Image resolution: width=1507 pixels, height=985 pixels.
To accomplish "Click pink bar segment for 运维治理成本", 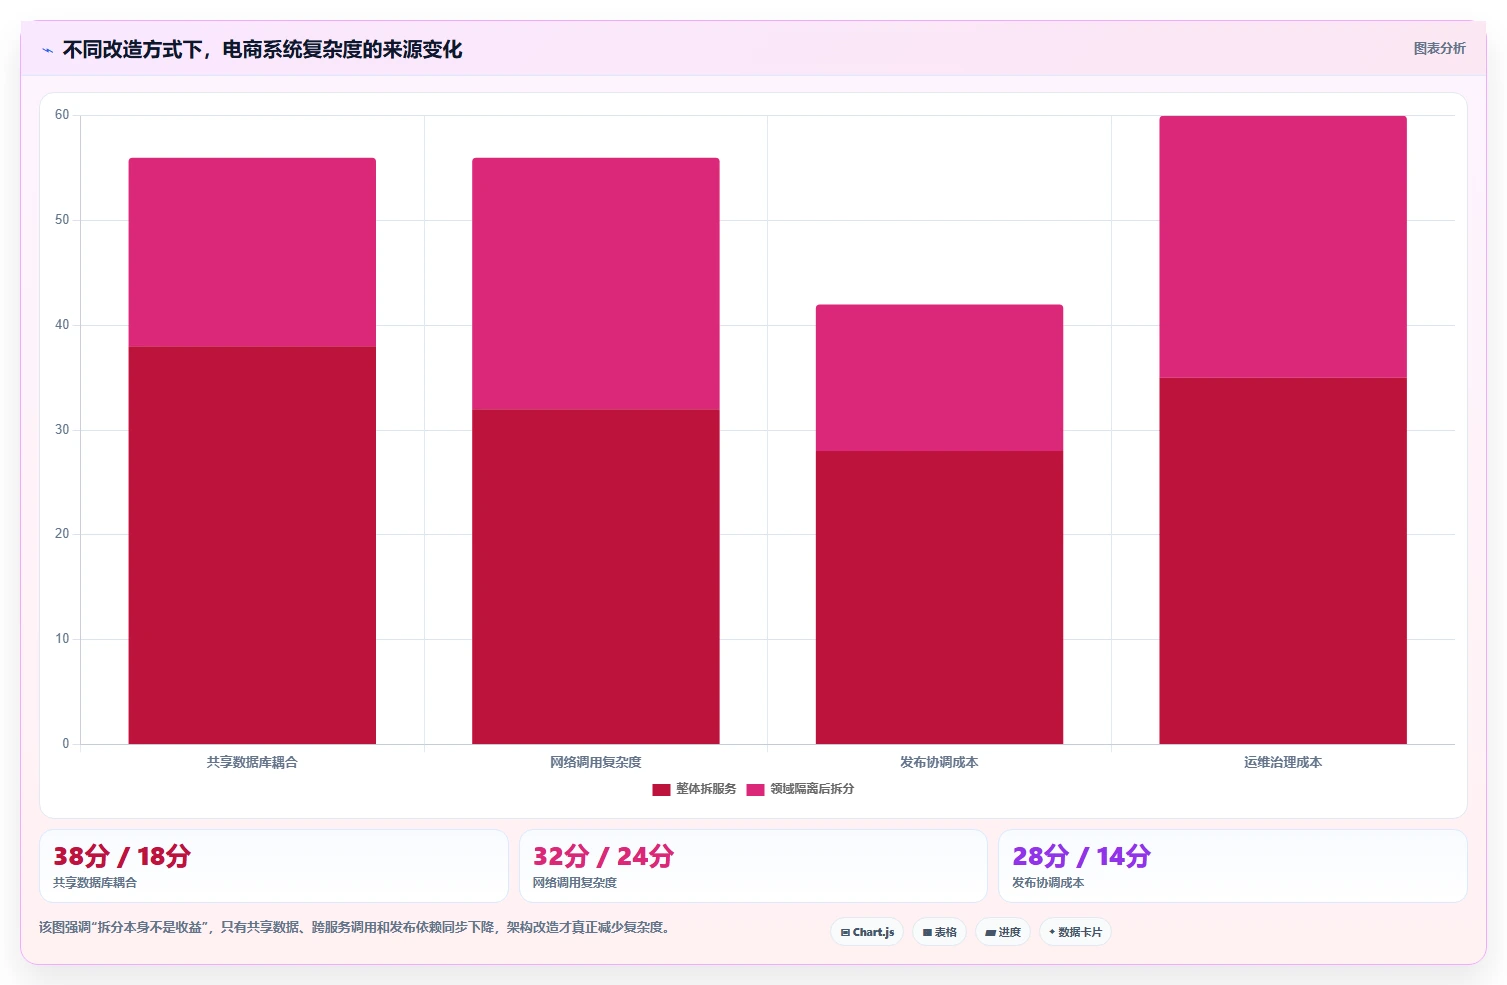I will [1283, 247].
